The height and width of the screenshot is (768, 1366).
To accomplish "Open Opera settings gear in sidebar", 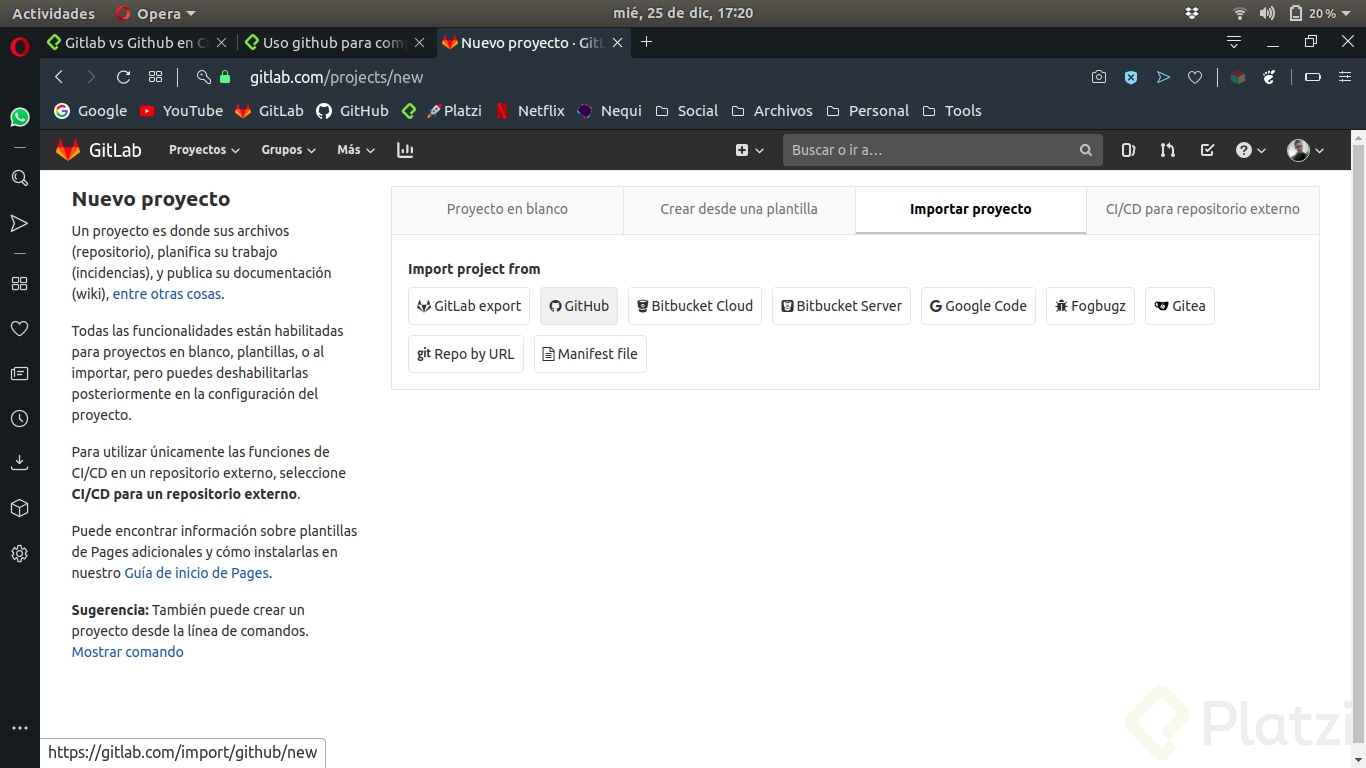I will pos(19,553).
